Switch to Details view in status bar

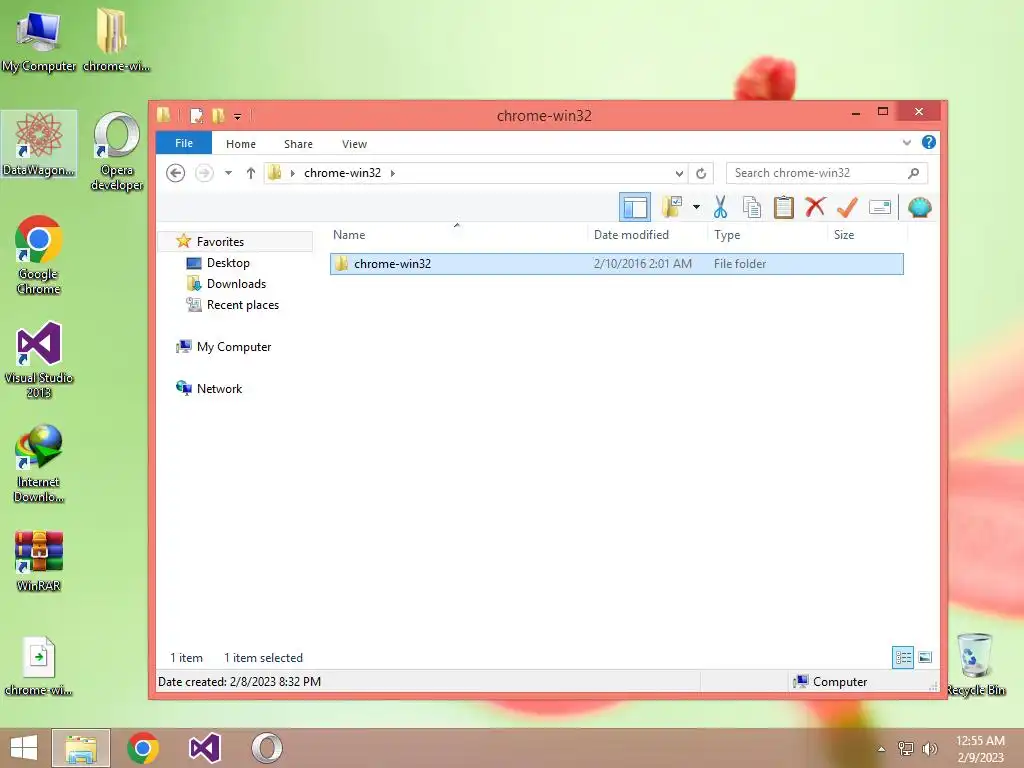coord(903,657)
